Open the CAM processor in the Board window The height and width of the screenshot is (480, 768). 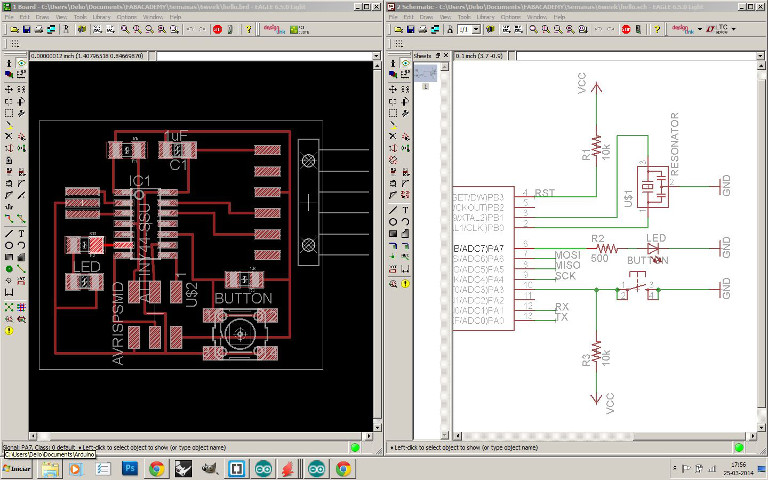(51, 30)
